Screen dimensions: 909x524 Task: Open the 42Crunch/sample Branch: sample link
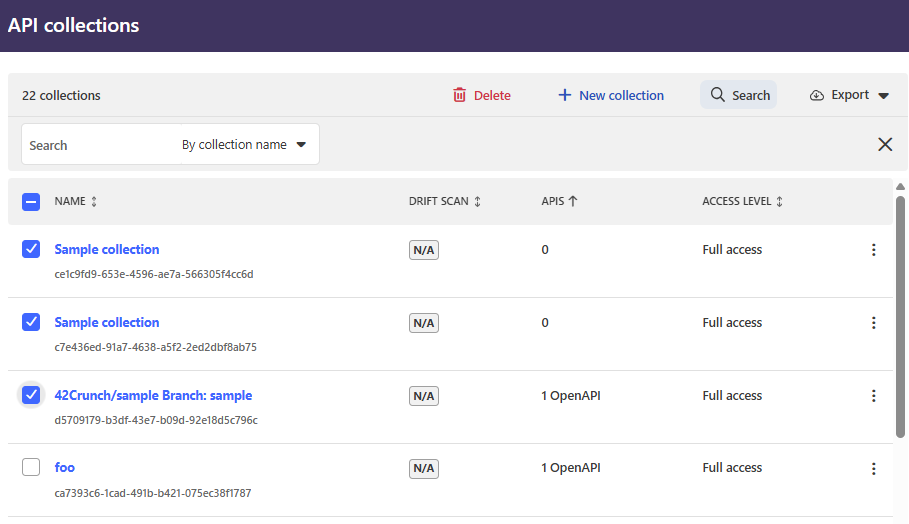(x=153, y=395)
